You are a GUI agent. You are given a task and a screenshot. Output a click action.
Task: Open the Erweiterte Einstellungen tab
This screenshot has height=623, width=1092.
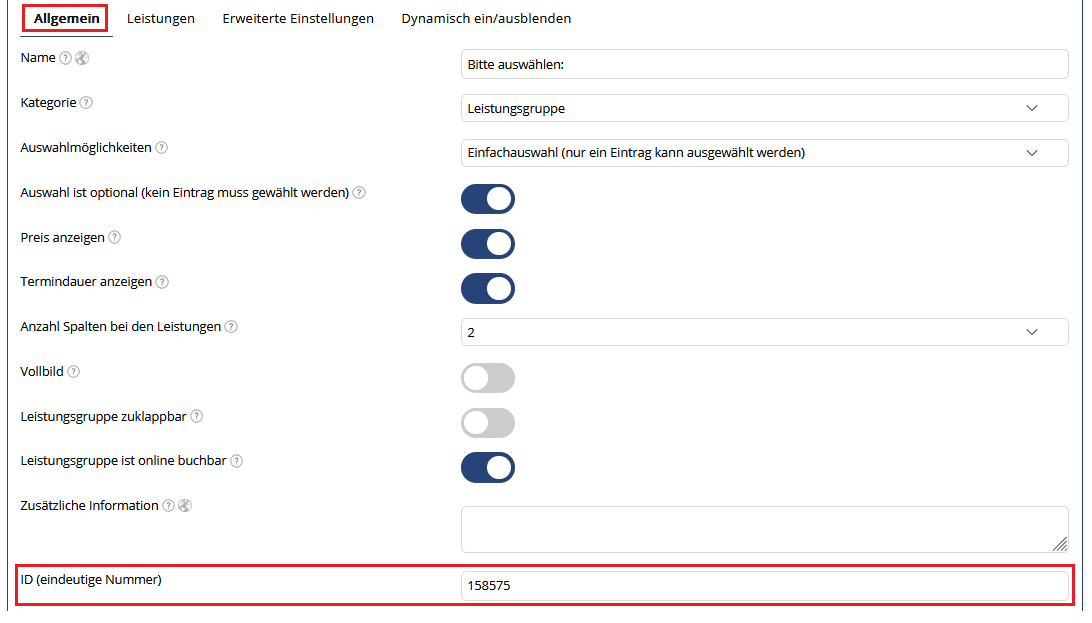(298, 19)
